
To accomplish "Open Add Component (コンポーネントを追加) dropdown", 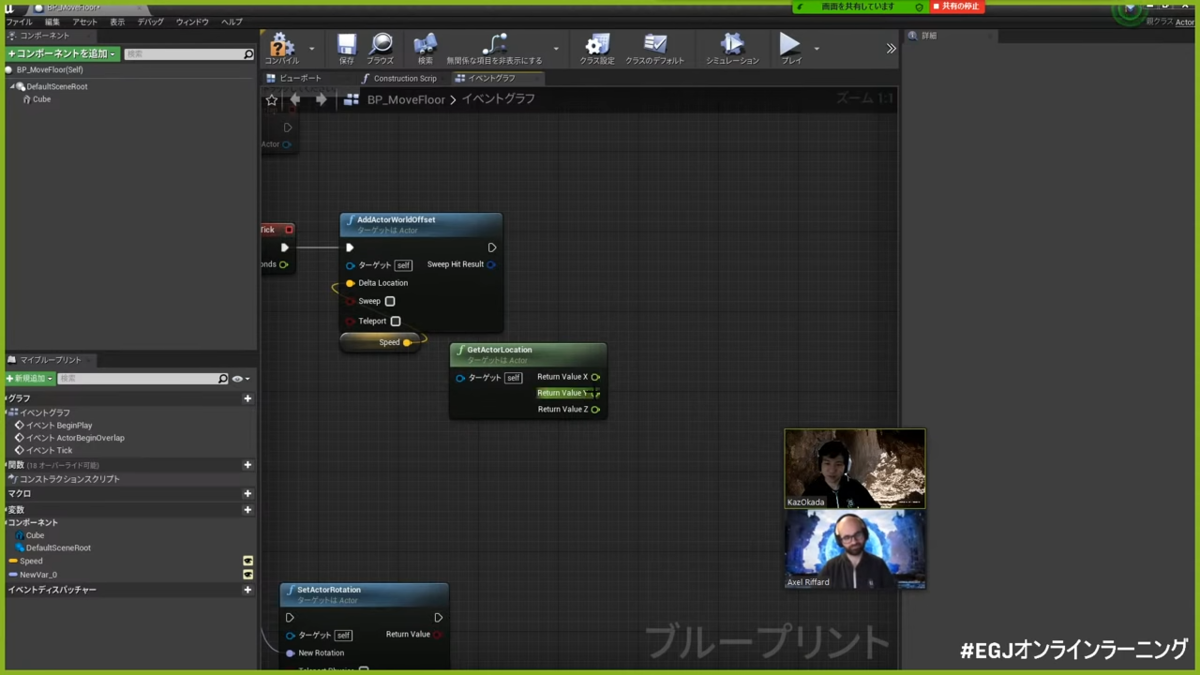I will tap(62, 54).
